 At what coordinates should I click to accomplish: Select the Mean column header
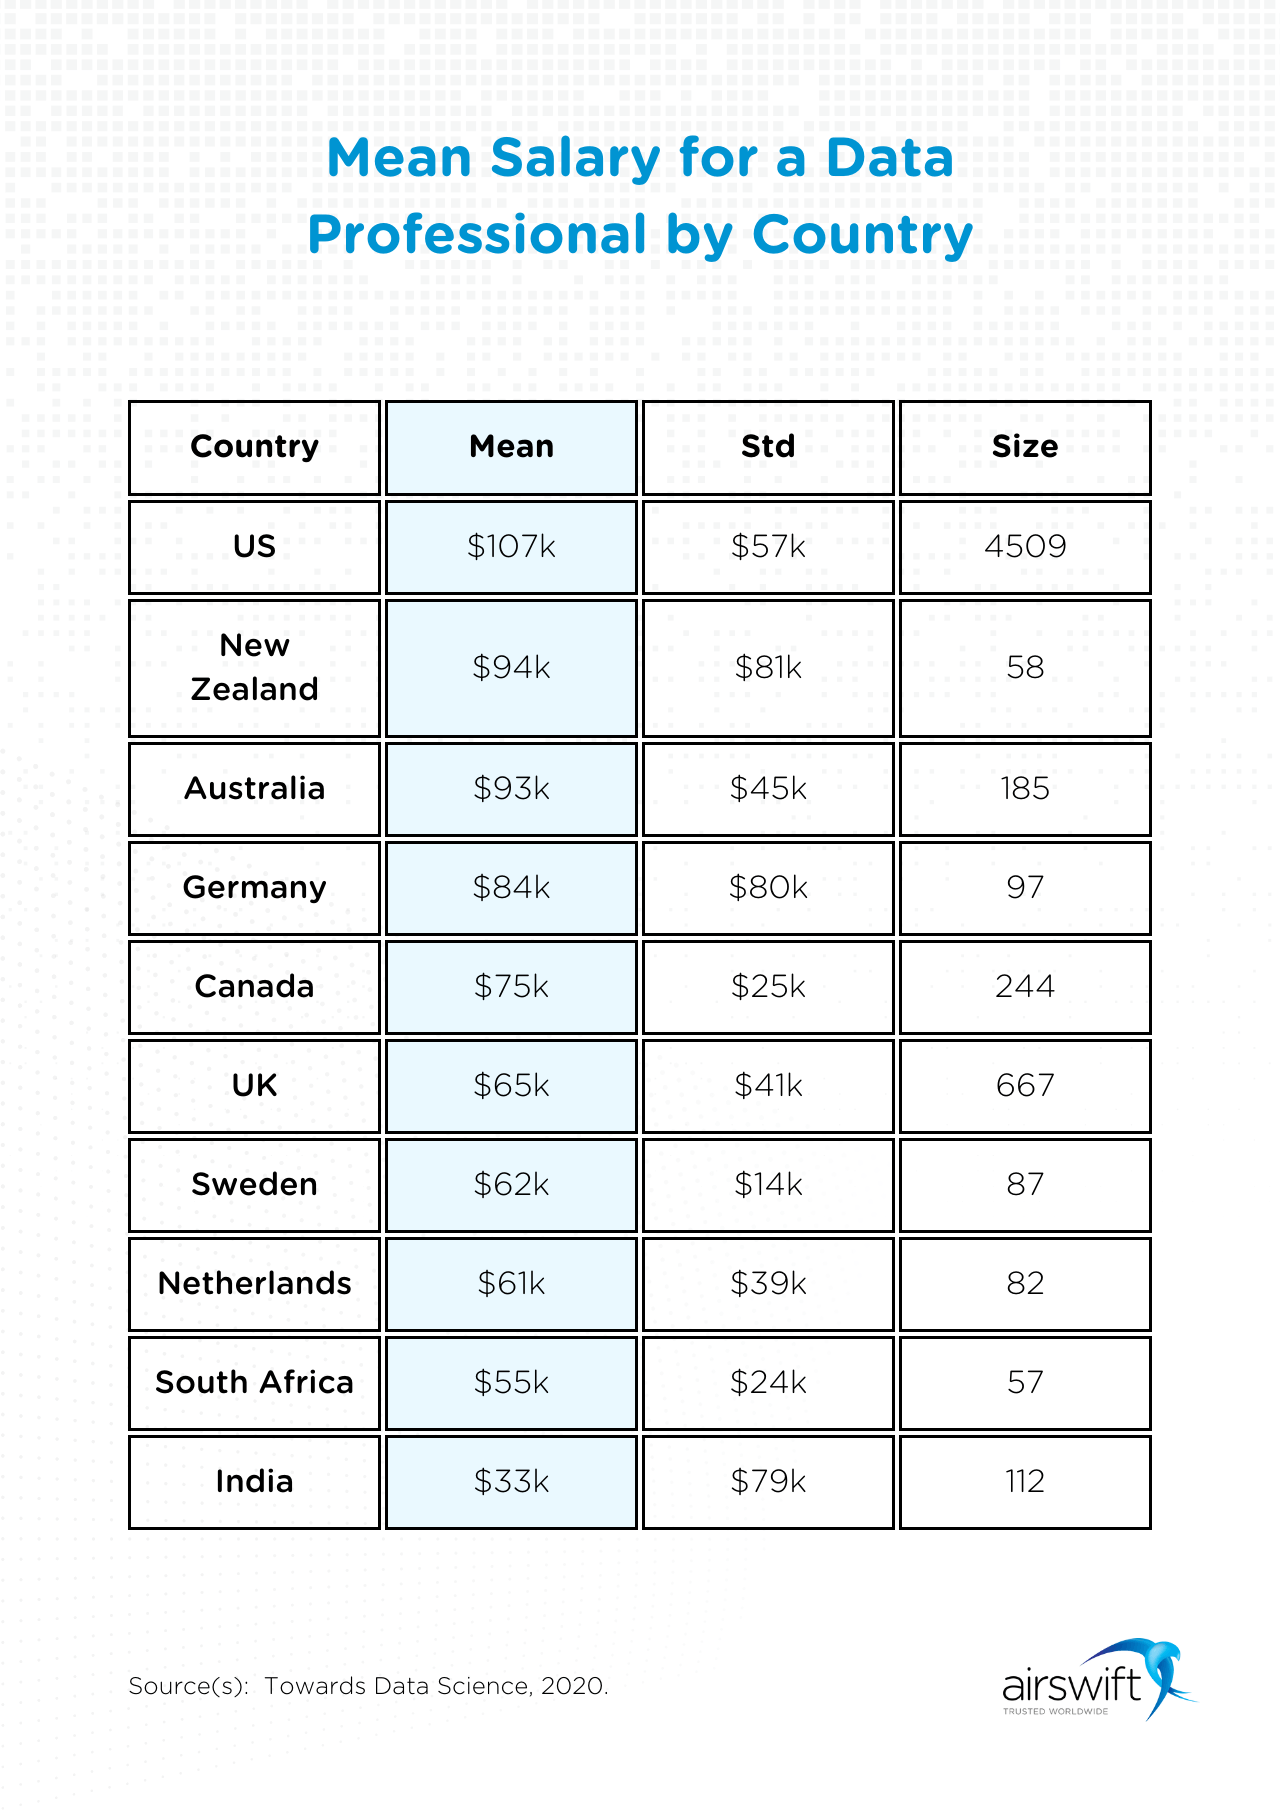[x=511, y=447]
